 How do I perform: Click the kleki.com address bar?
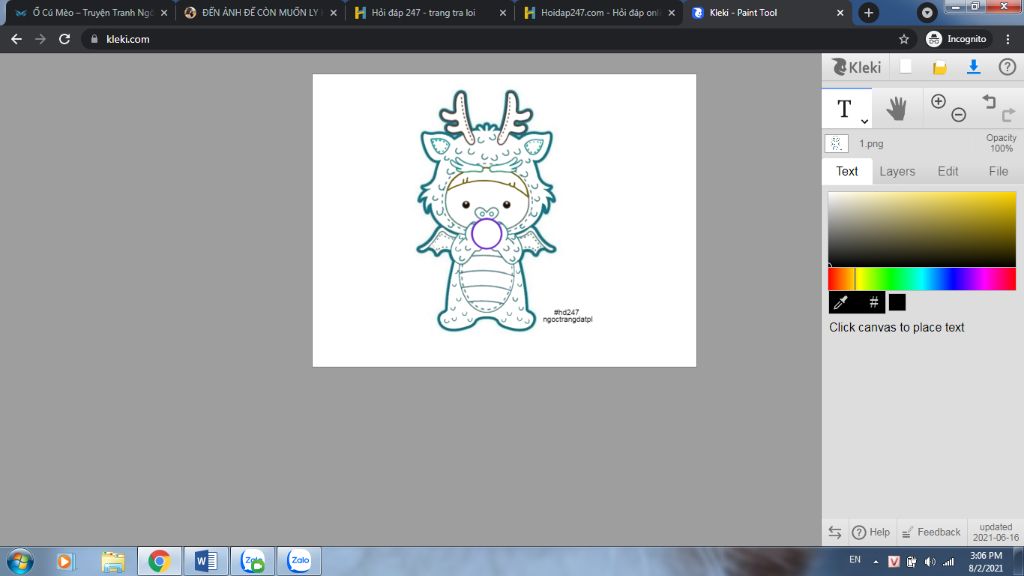[x=500, y=39]
